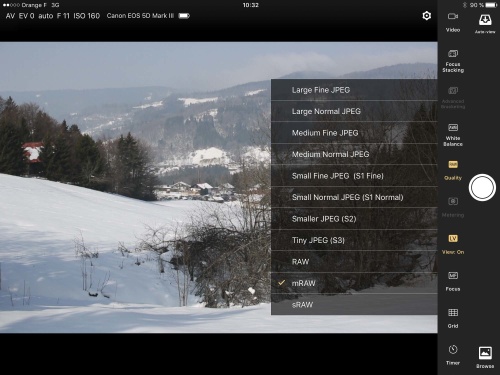This screenshot has width=500, height=375.
Task: Select Large Fine JPEG
Action: 354,90
